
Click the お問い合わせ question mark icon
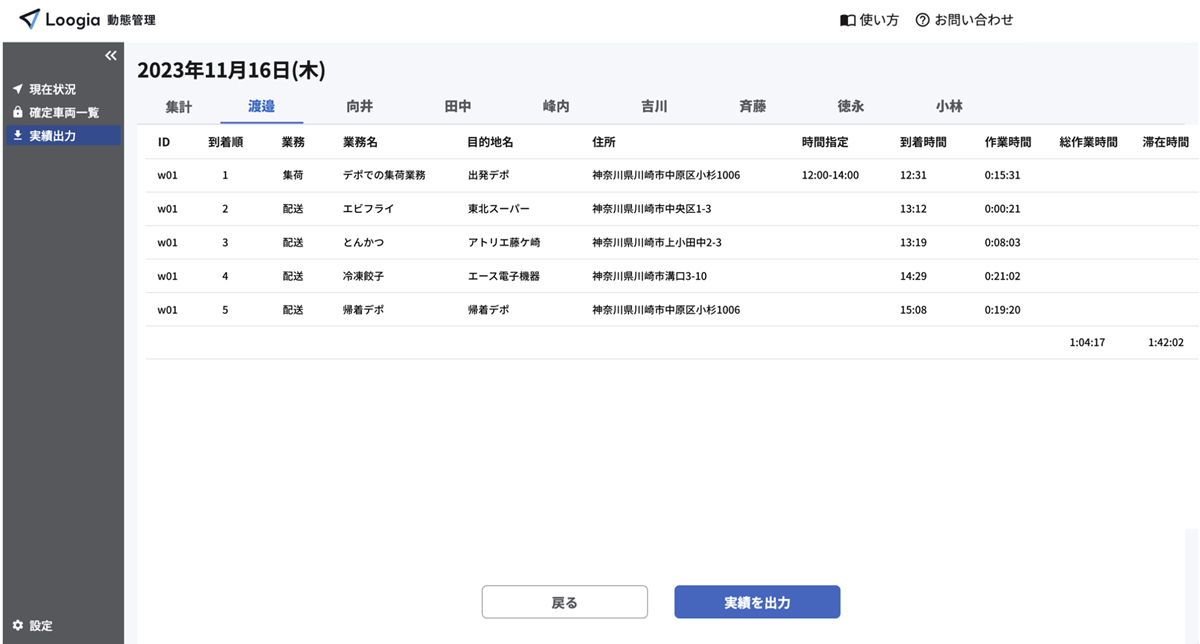coord(922,20)
